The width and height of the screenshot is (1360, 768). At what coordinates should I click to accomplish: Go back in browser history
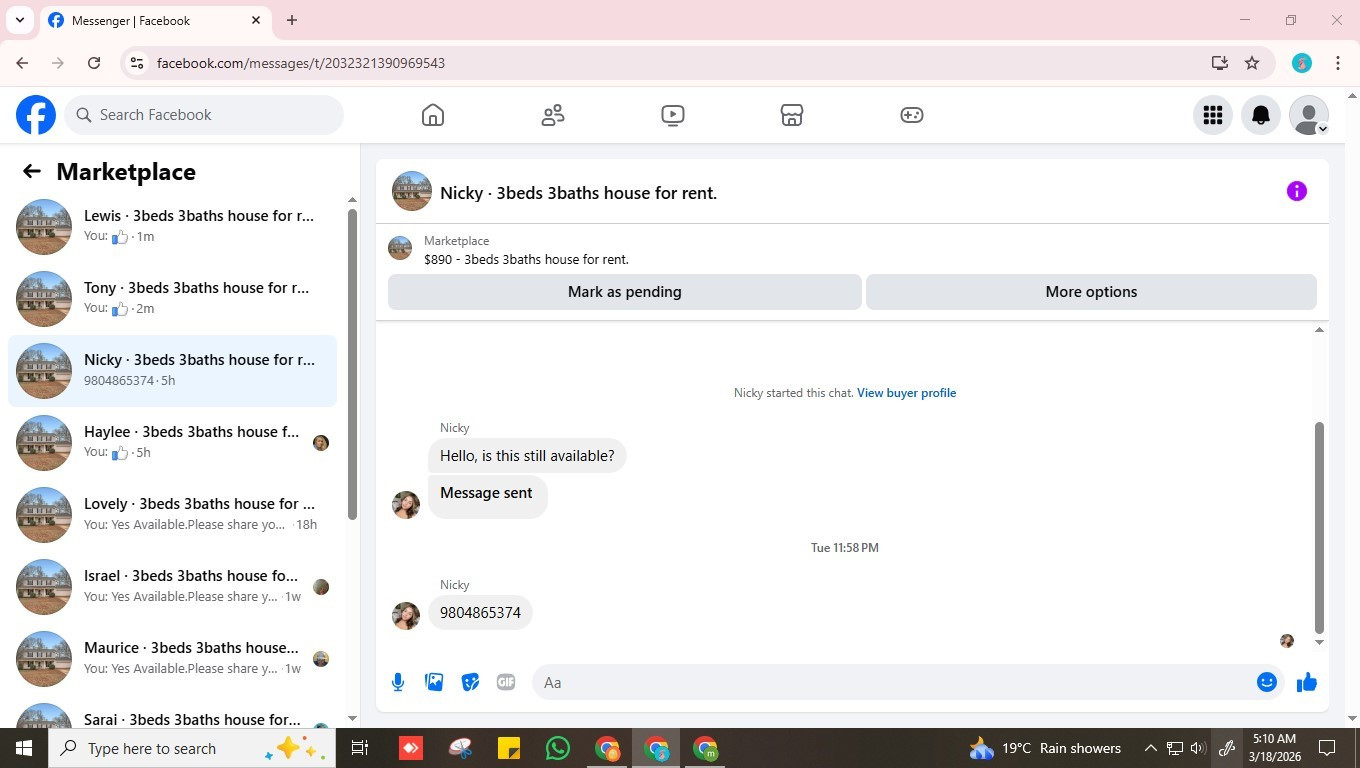point(22,63)
